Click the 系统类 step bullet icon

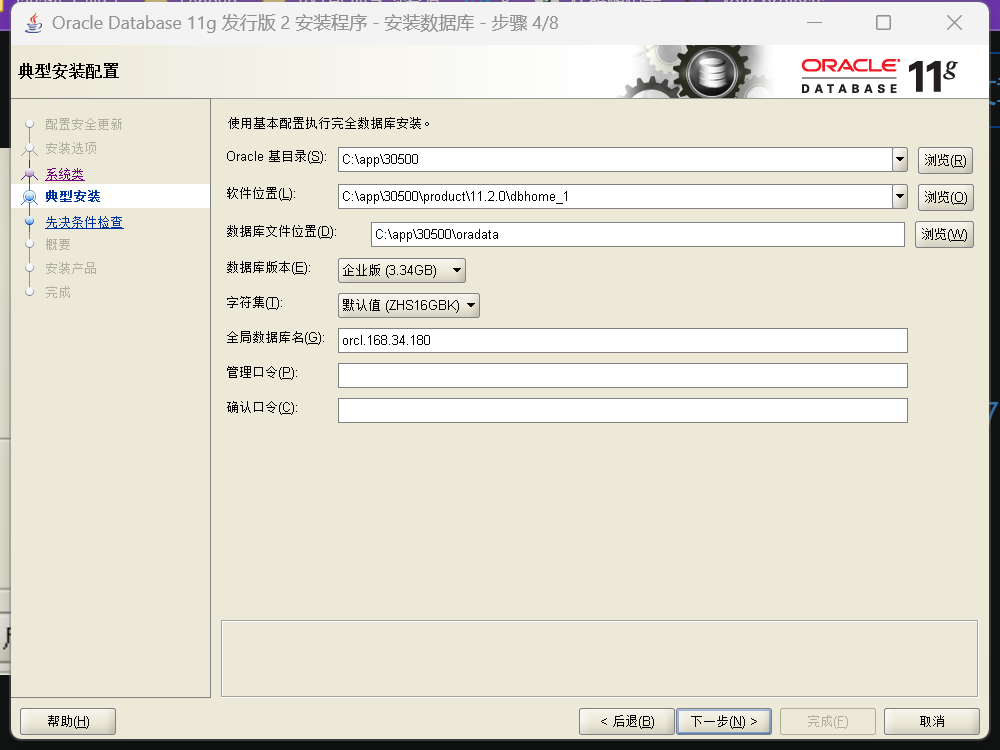(x=29, y=173)
